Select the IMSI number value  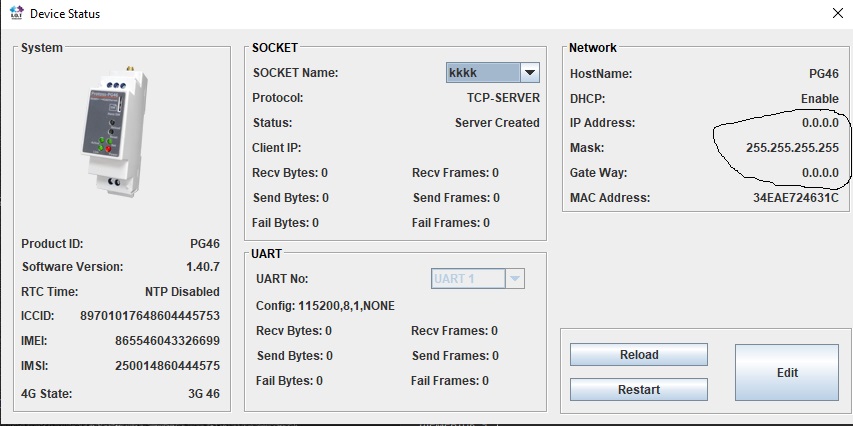[x=167, y=366]
